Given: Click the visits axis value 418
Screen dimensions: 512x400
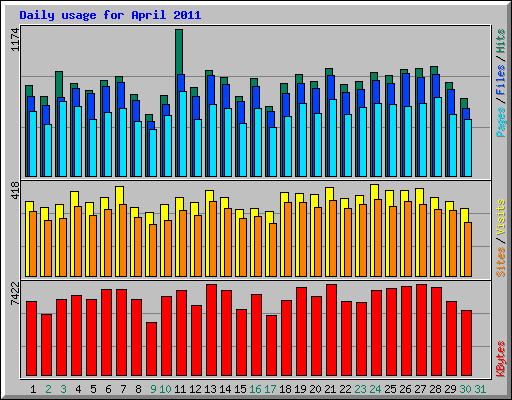Looking at the screenshot, I should [x=15, y=190].
